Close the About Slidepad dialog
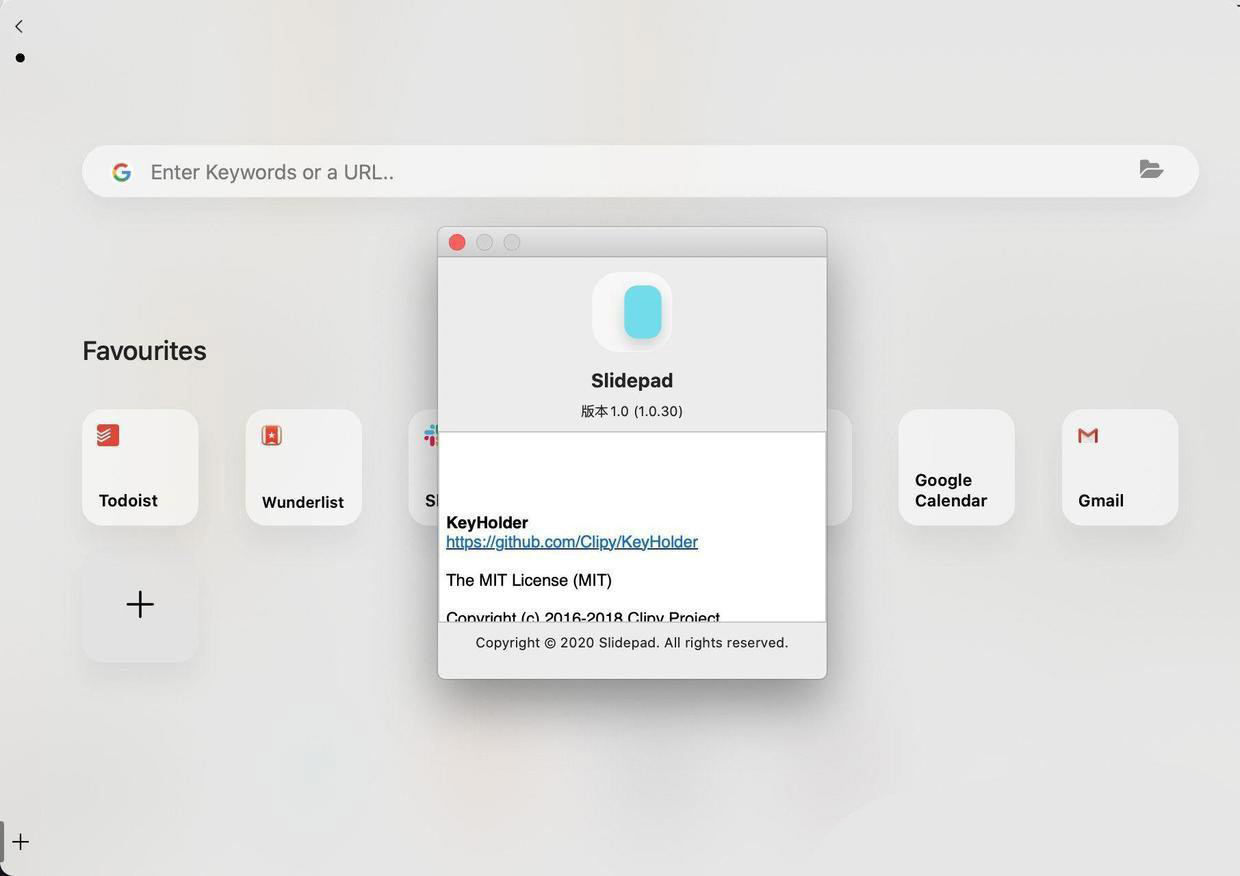Image resolution: width=1240 pixels, height=876 pixels. click(457, 242)
